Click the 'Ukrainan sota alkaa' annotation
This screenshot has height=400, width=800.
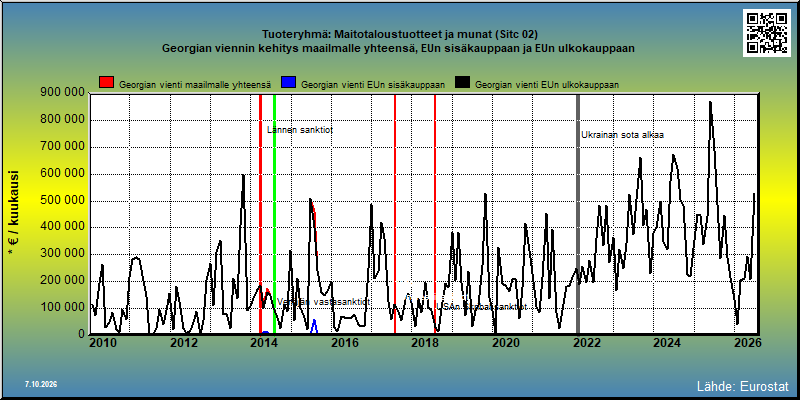pos(622,135)
